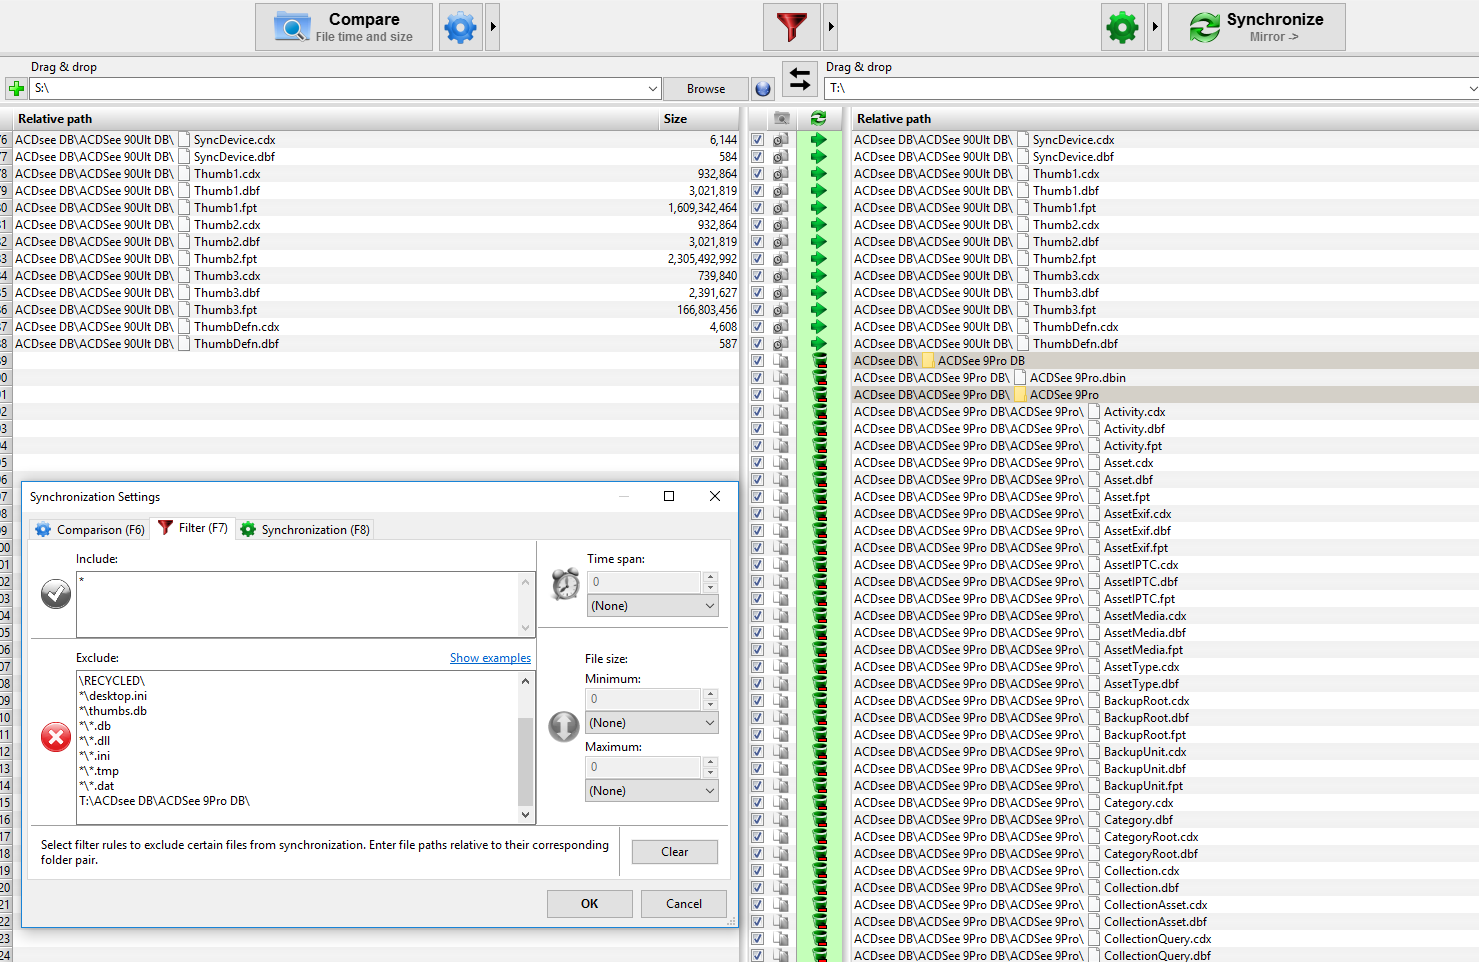Open filter settings red funnel icon
Viewport: 1479px width, 962px height.
[x=791, y=27]
